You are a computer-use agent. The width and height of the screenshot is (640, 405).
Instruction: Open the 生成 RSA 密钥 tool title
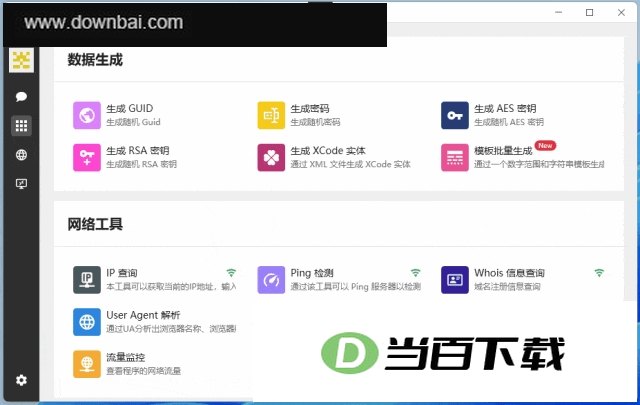tap(138, 151)
